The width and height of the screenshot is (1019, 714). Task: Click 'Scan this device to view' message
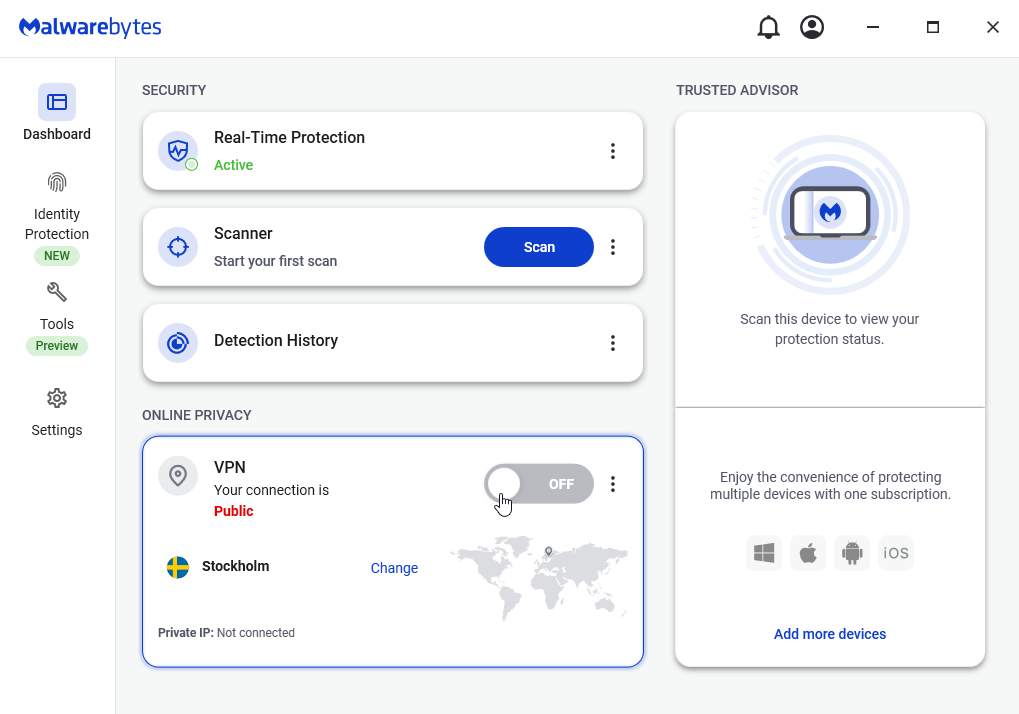829,329
